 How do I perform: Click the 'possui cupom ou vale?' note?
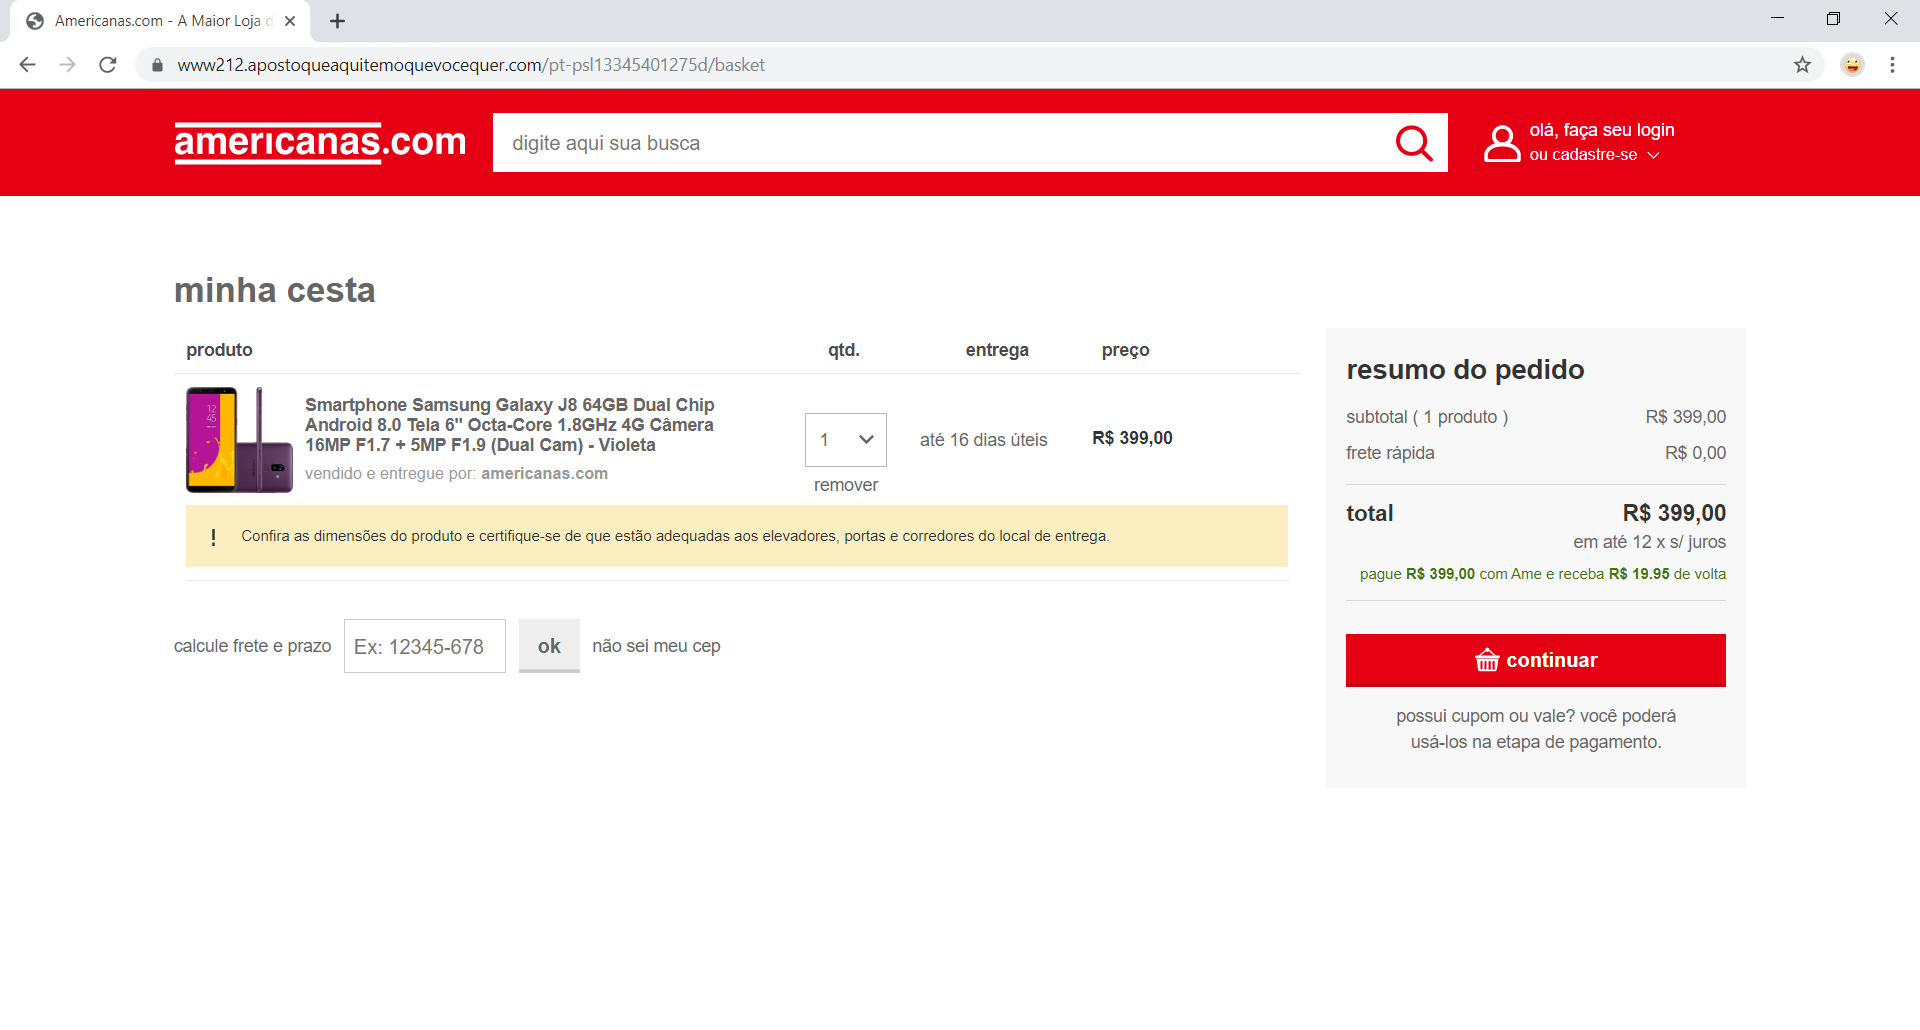point(1536,729)
